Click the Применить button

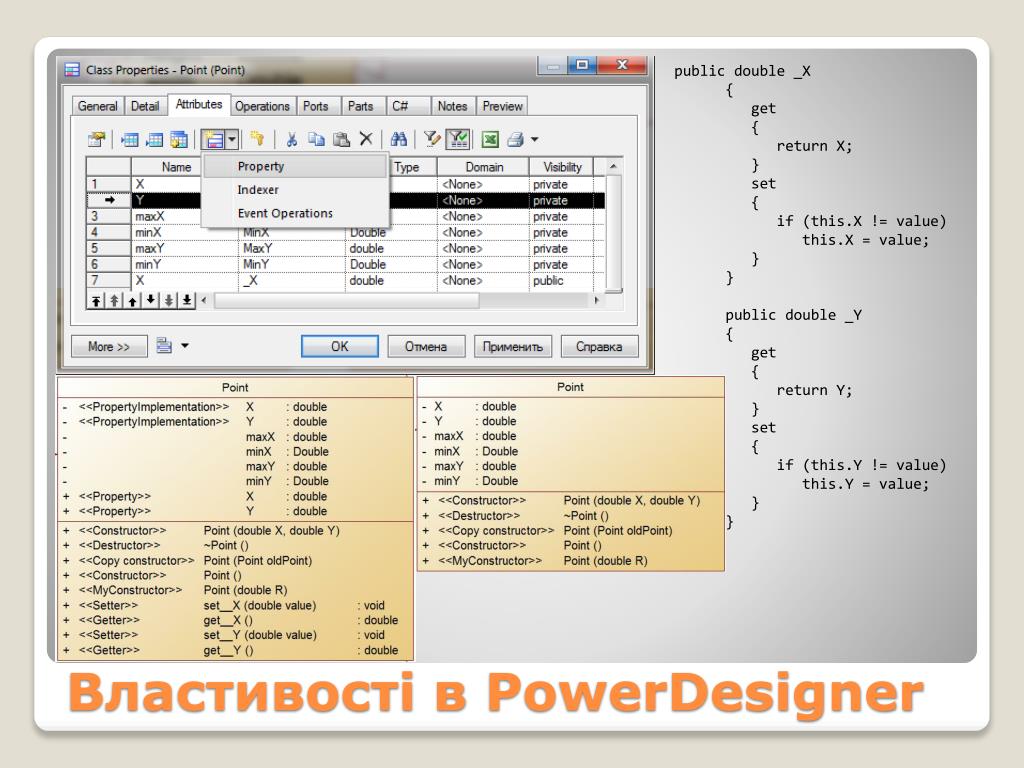tap(513, 347)
